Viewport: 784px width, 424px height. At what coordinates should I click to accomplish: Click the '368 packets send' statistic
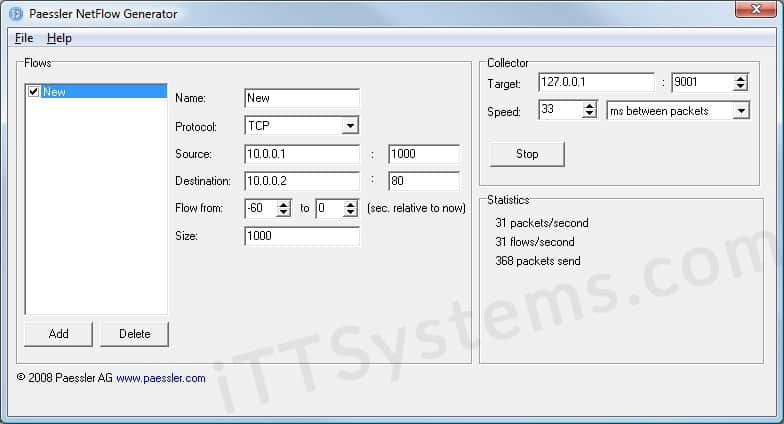point(538,261)
